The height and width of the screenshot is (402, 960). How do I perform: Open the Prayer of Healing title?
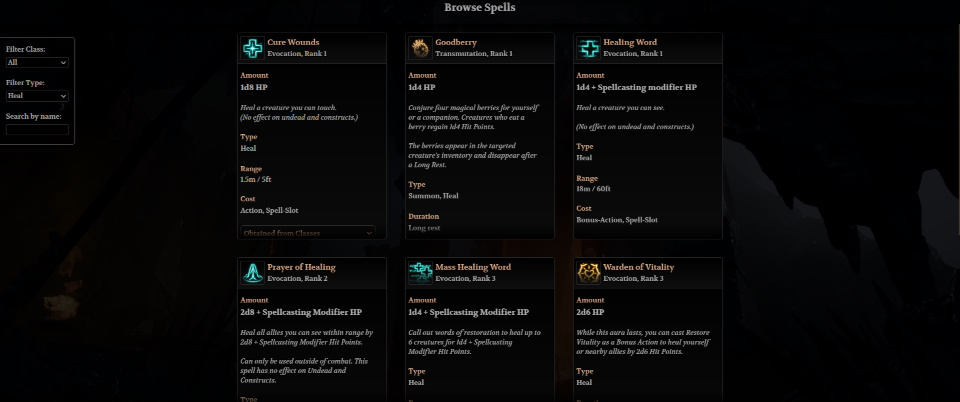coord(301,267)
